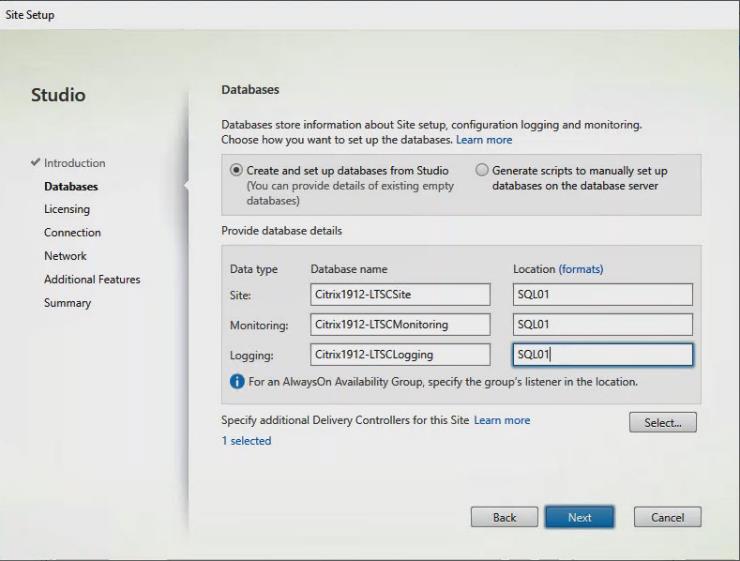Screen dimensions: 740x561
Task: Focus the Monitoring location field
Action: 603,325
